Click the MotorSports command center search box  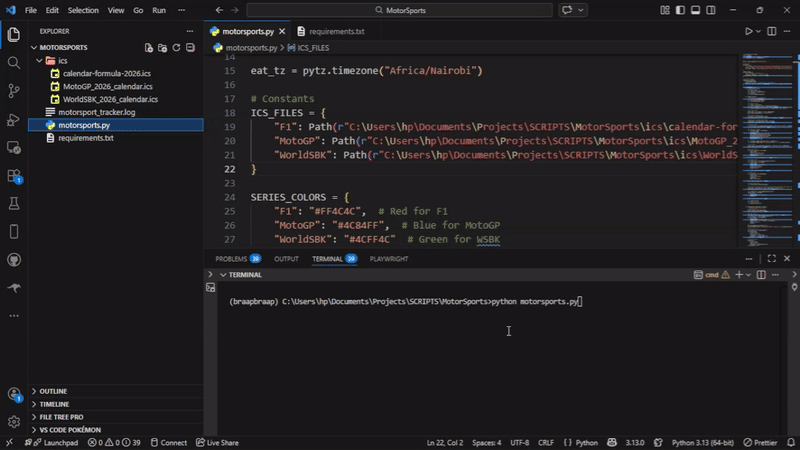399,10
